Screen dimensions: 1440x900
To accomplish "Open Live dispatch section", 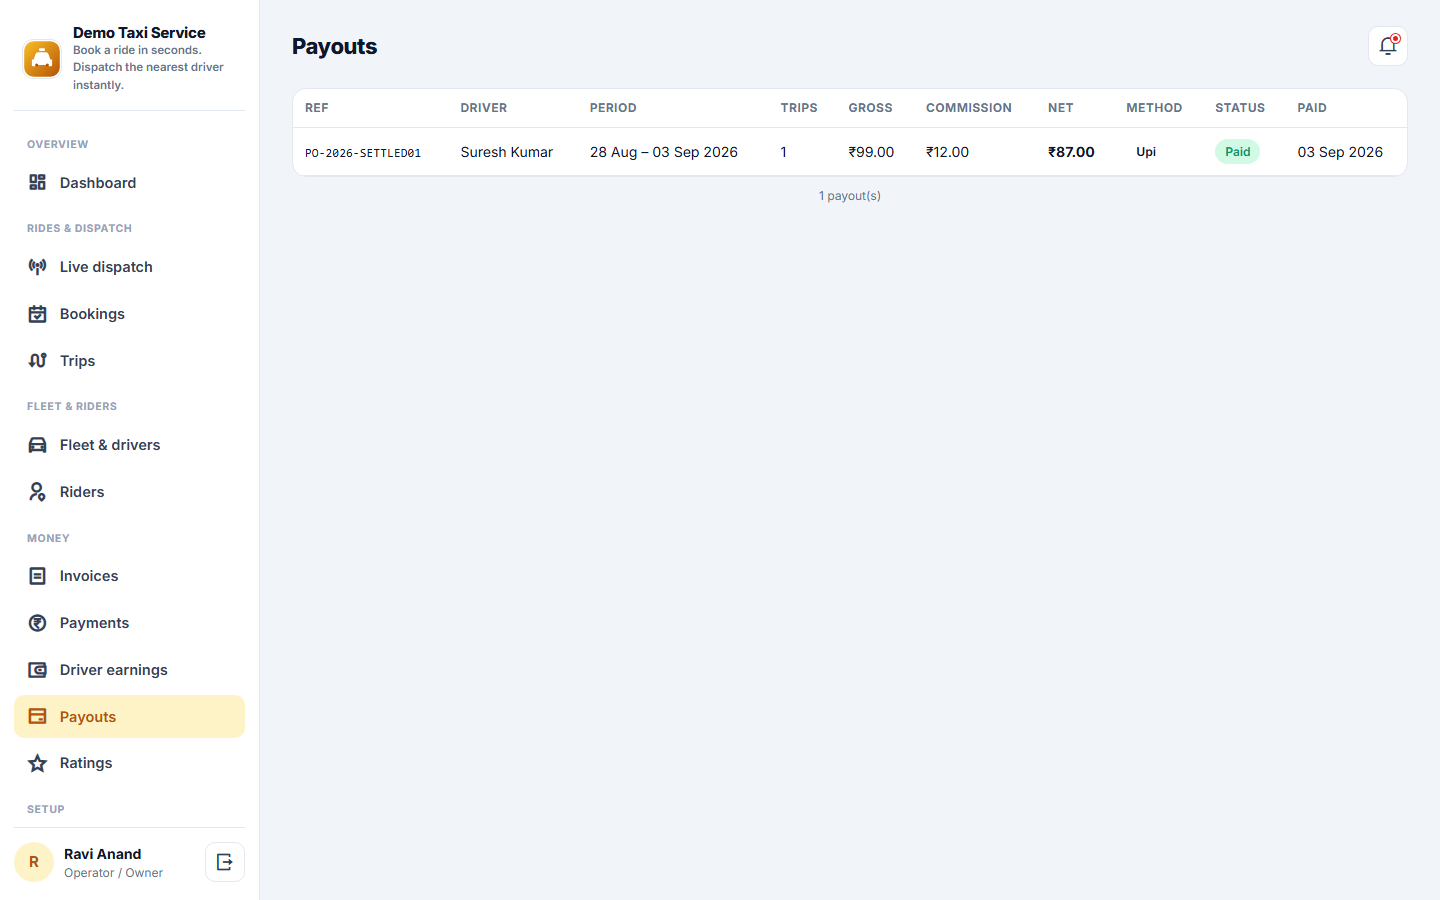I will point(129,266).
